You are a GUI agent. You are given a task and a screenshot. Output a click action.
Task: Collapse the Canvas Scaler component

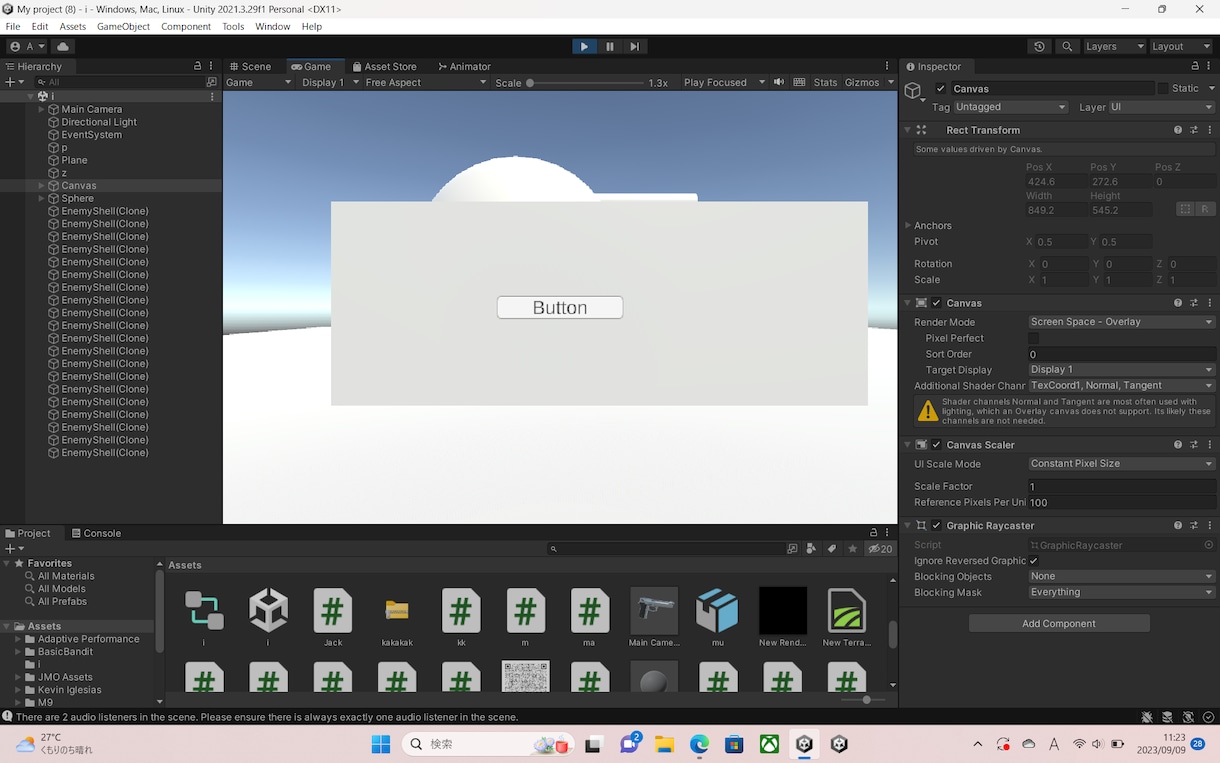(908, 445)
